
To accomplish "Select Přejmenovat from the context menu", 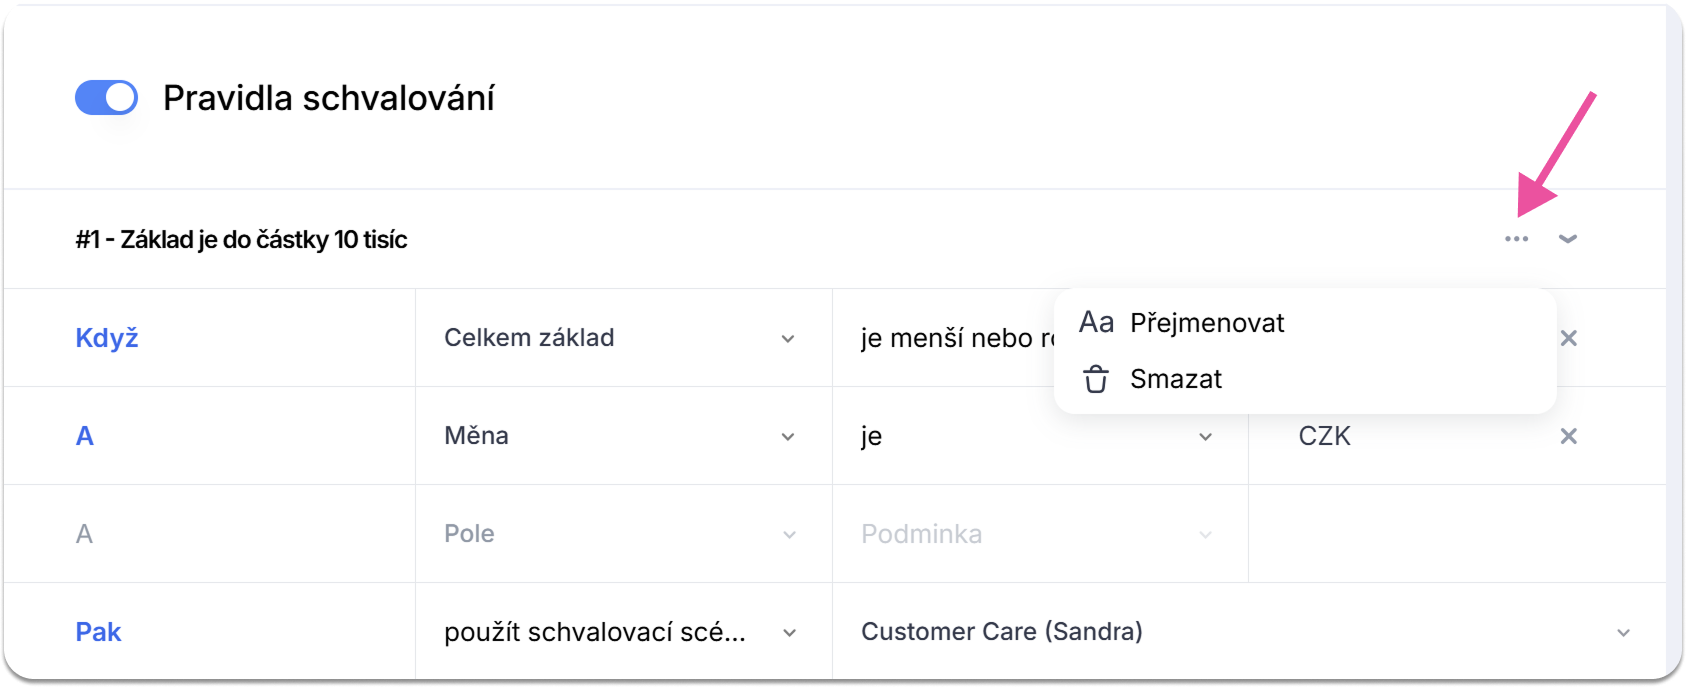I will click(x=1206, y=323).
